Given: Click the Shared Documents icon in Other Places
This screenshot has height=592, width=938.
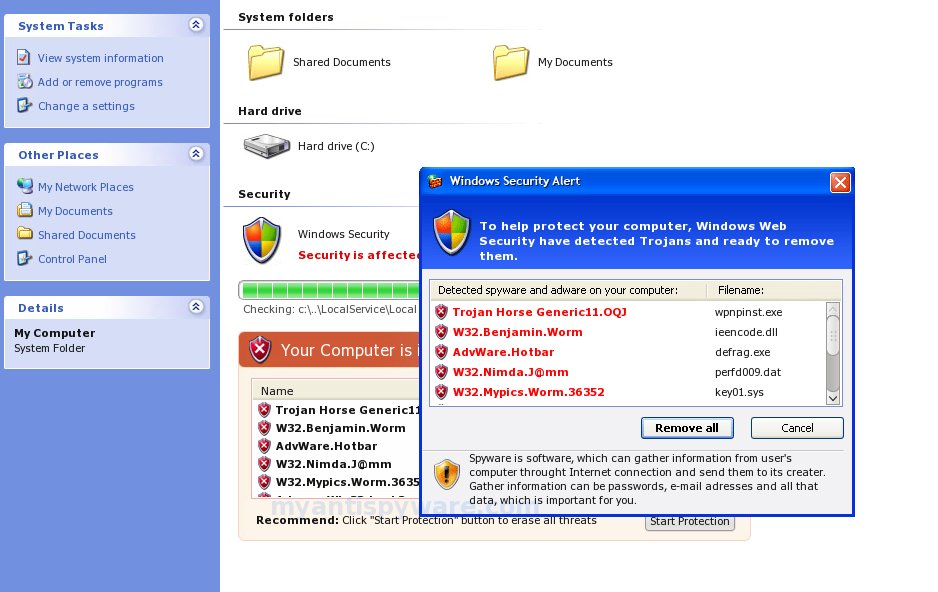Looking at the screenshot, I should [x=25, y=233].
